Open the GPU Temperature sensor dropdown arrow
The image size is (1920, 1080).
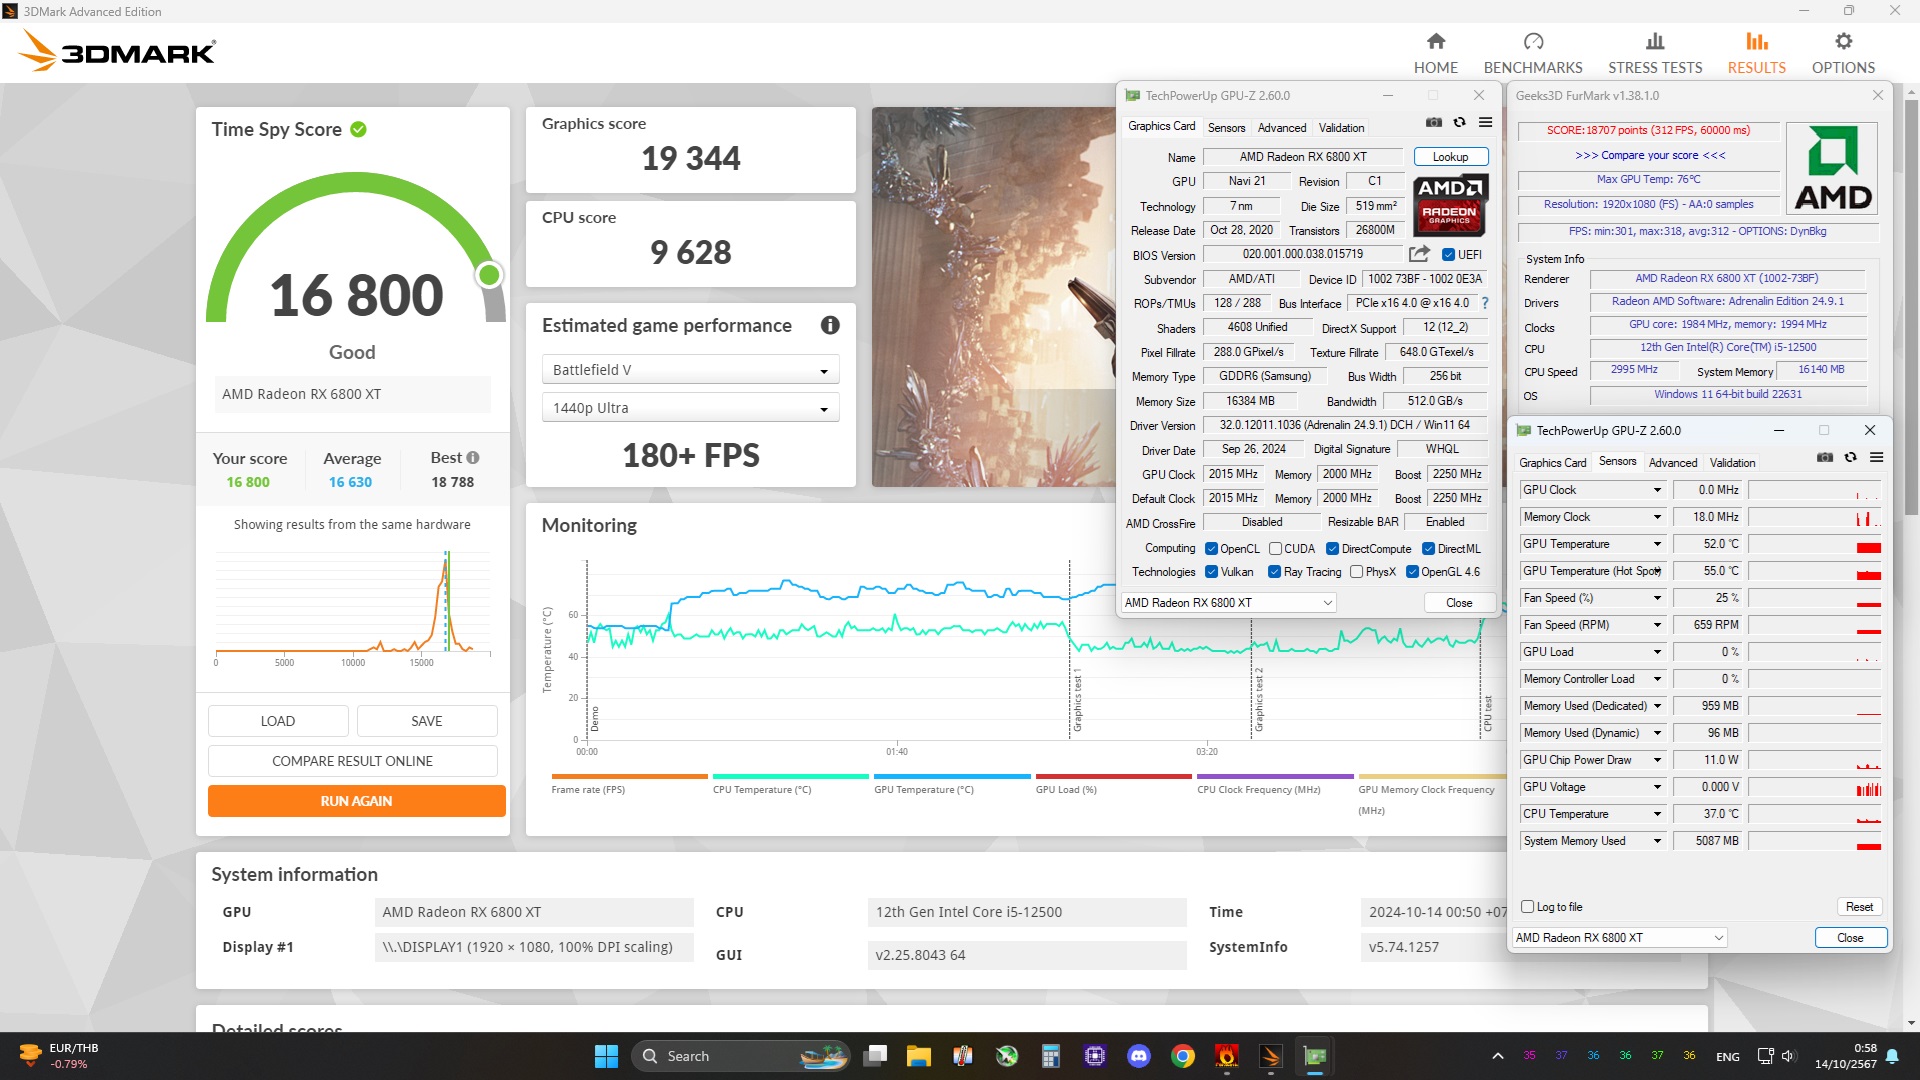tap(1656, 544)
